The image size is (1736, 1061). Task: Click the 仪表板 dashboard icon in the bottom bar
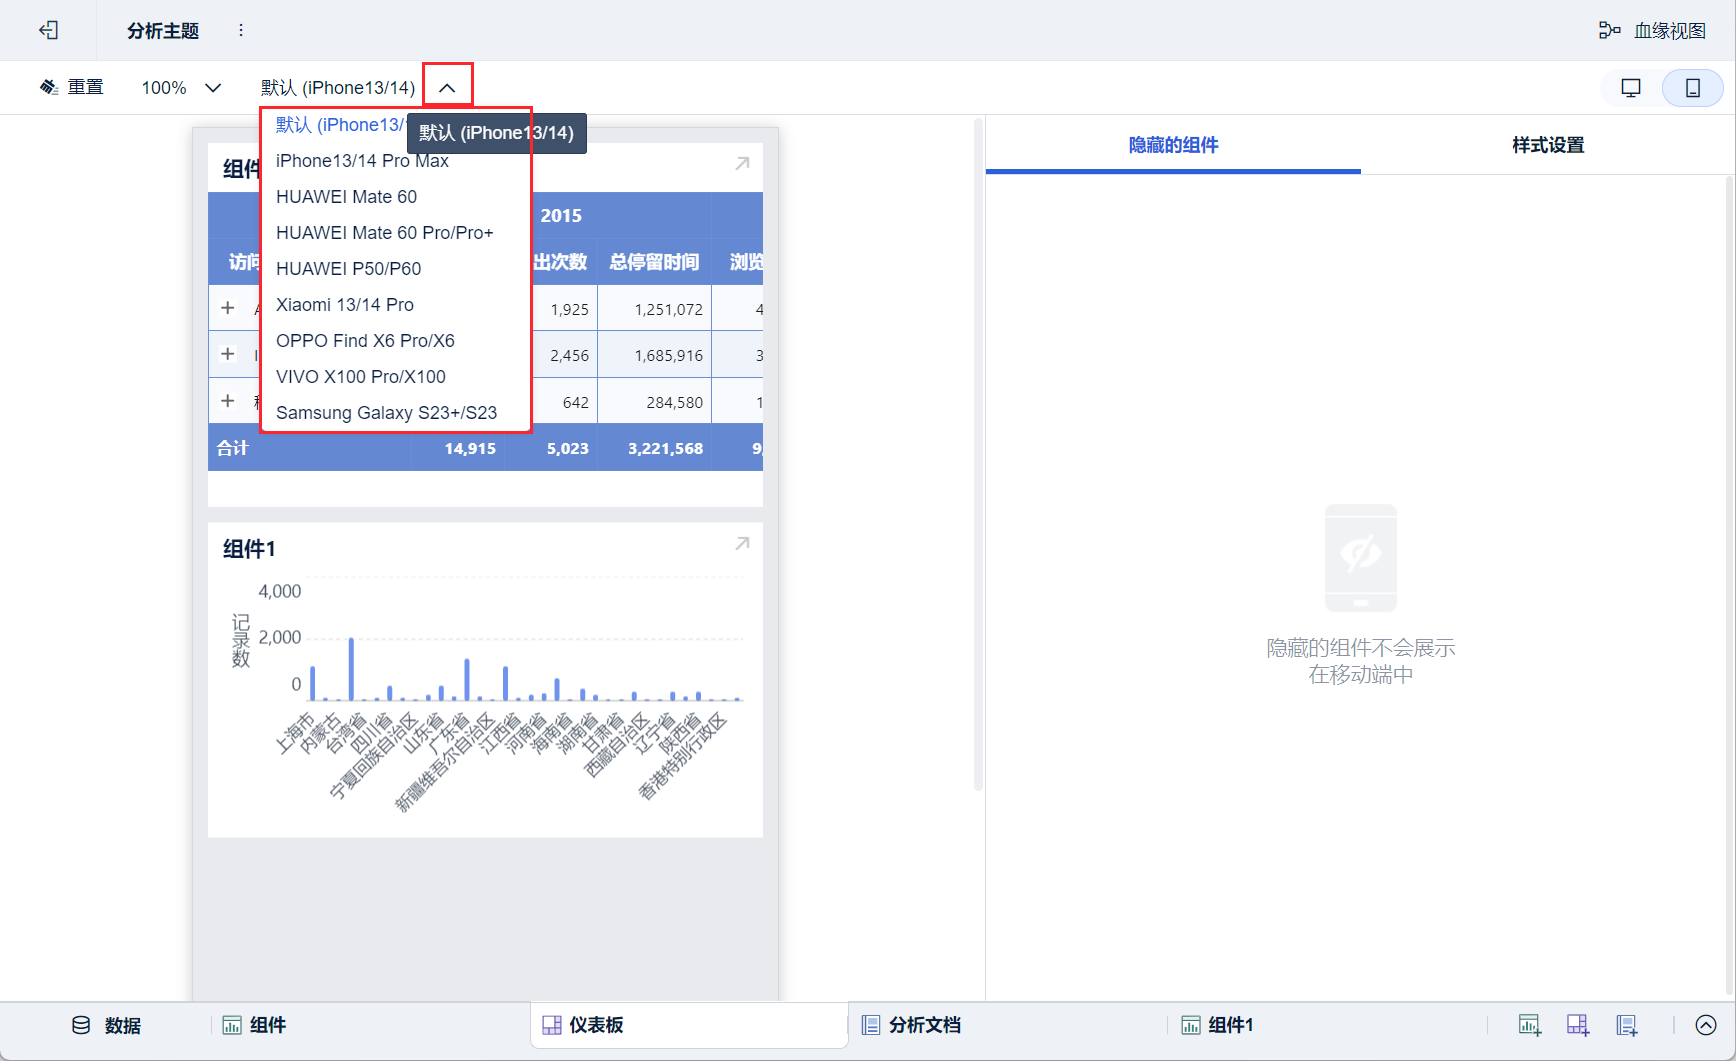point(552,1025)
